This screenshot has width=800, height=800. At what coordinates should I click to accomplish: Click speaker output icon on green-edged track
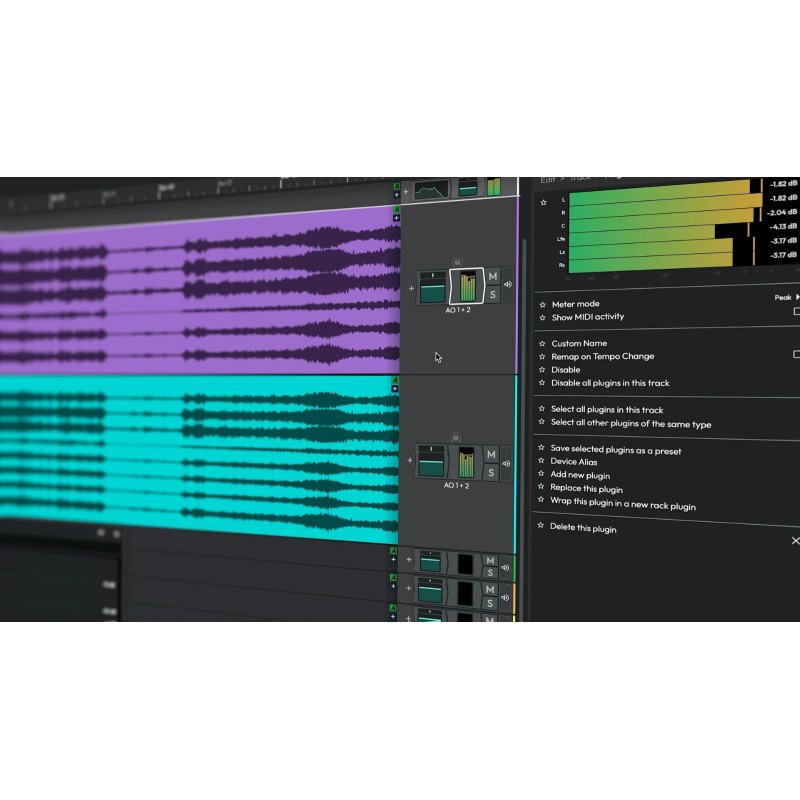point(505,567)
